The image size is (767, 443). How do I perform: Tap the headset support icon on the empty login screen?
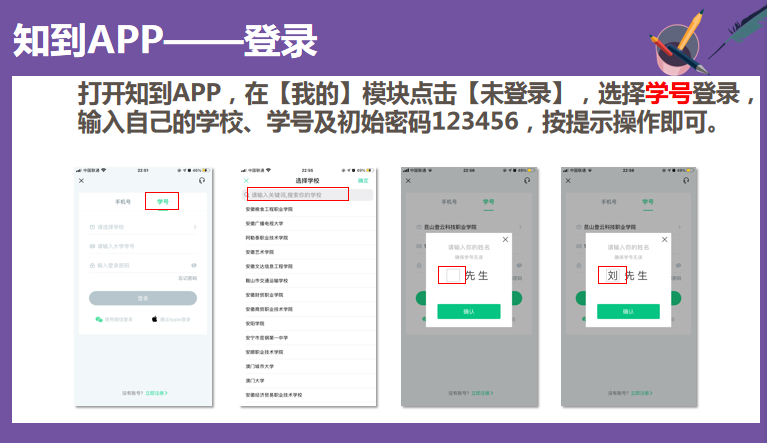[202, 180]
